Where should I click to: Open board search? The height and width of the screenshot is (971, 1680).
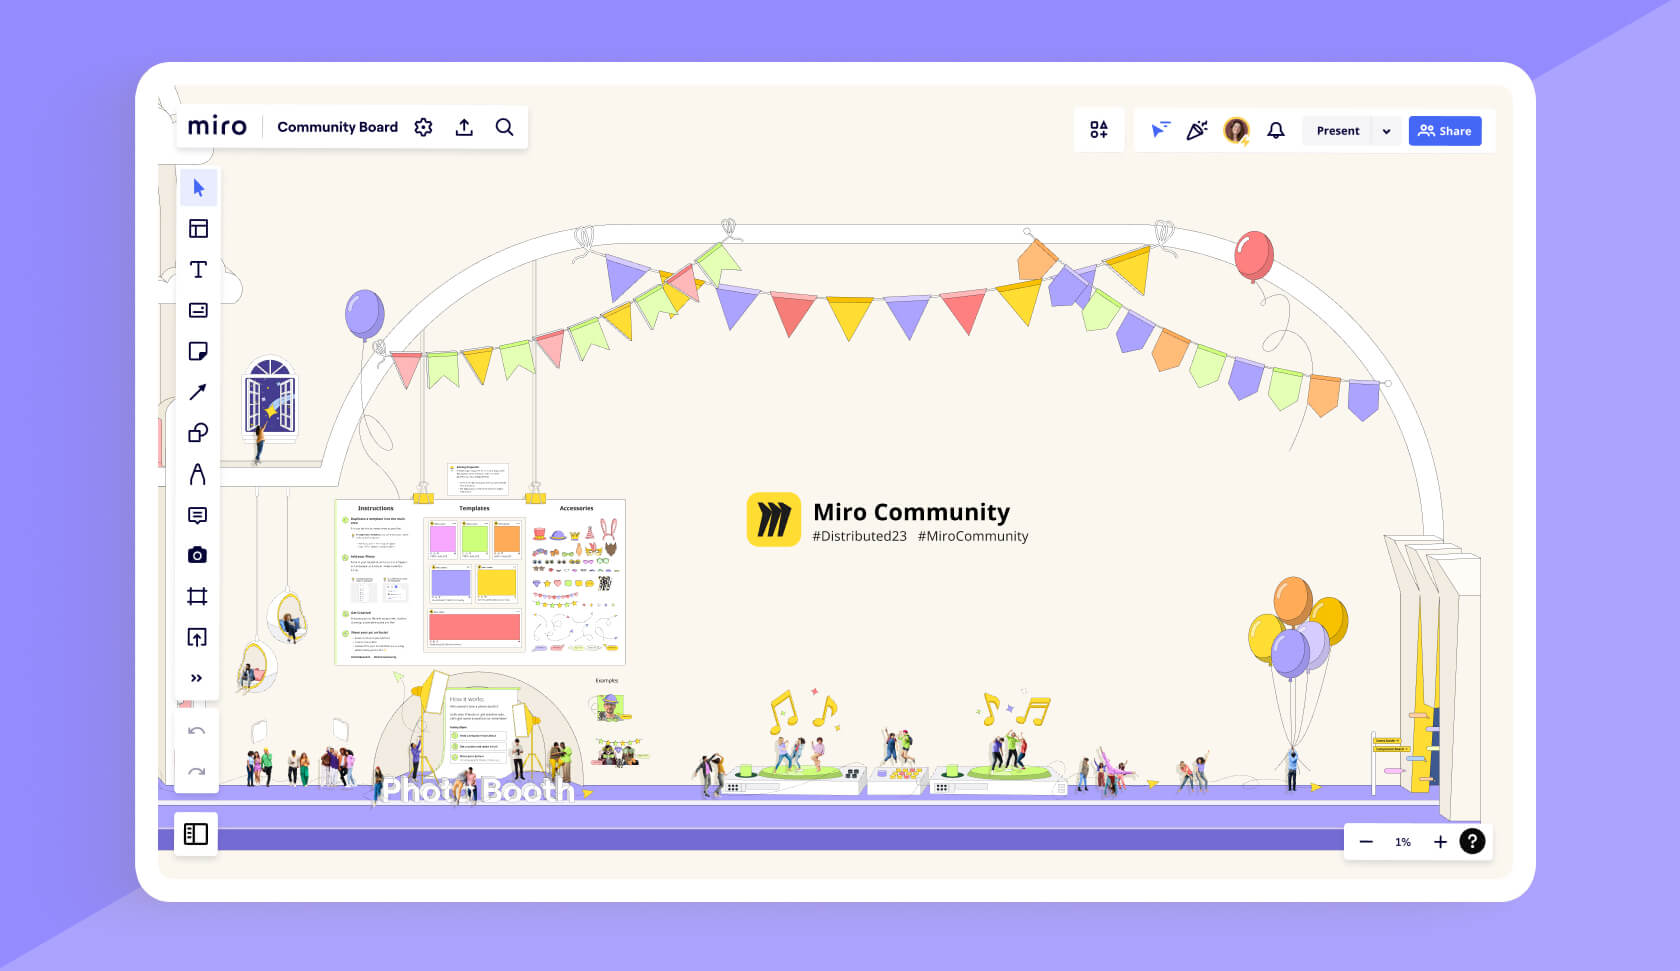[504, 127]
